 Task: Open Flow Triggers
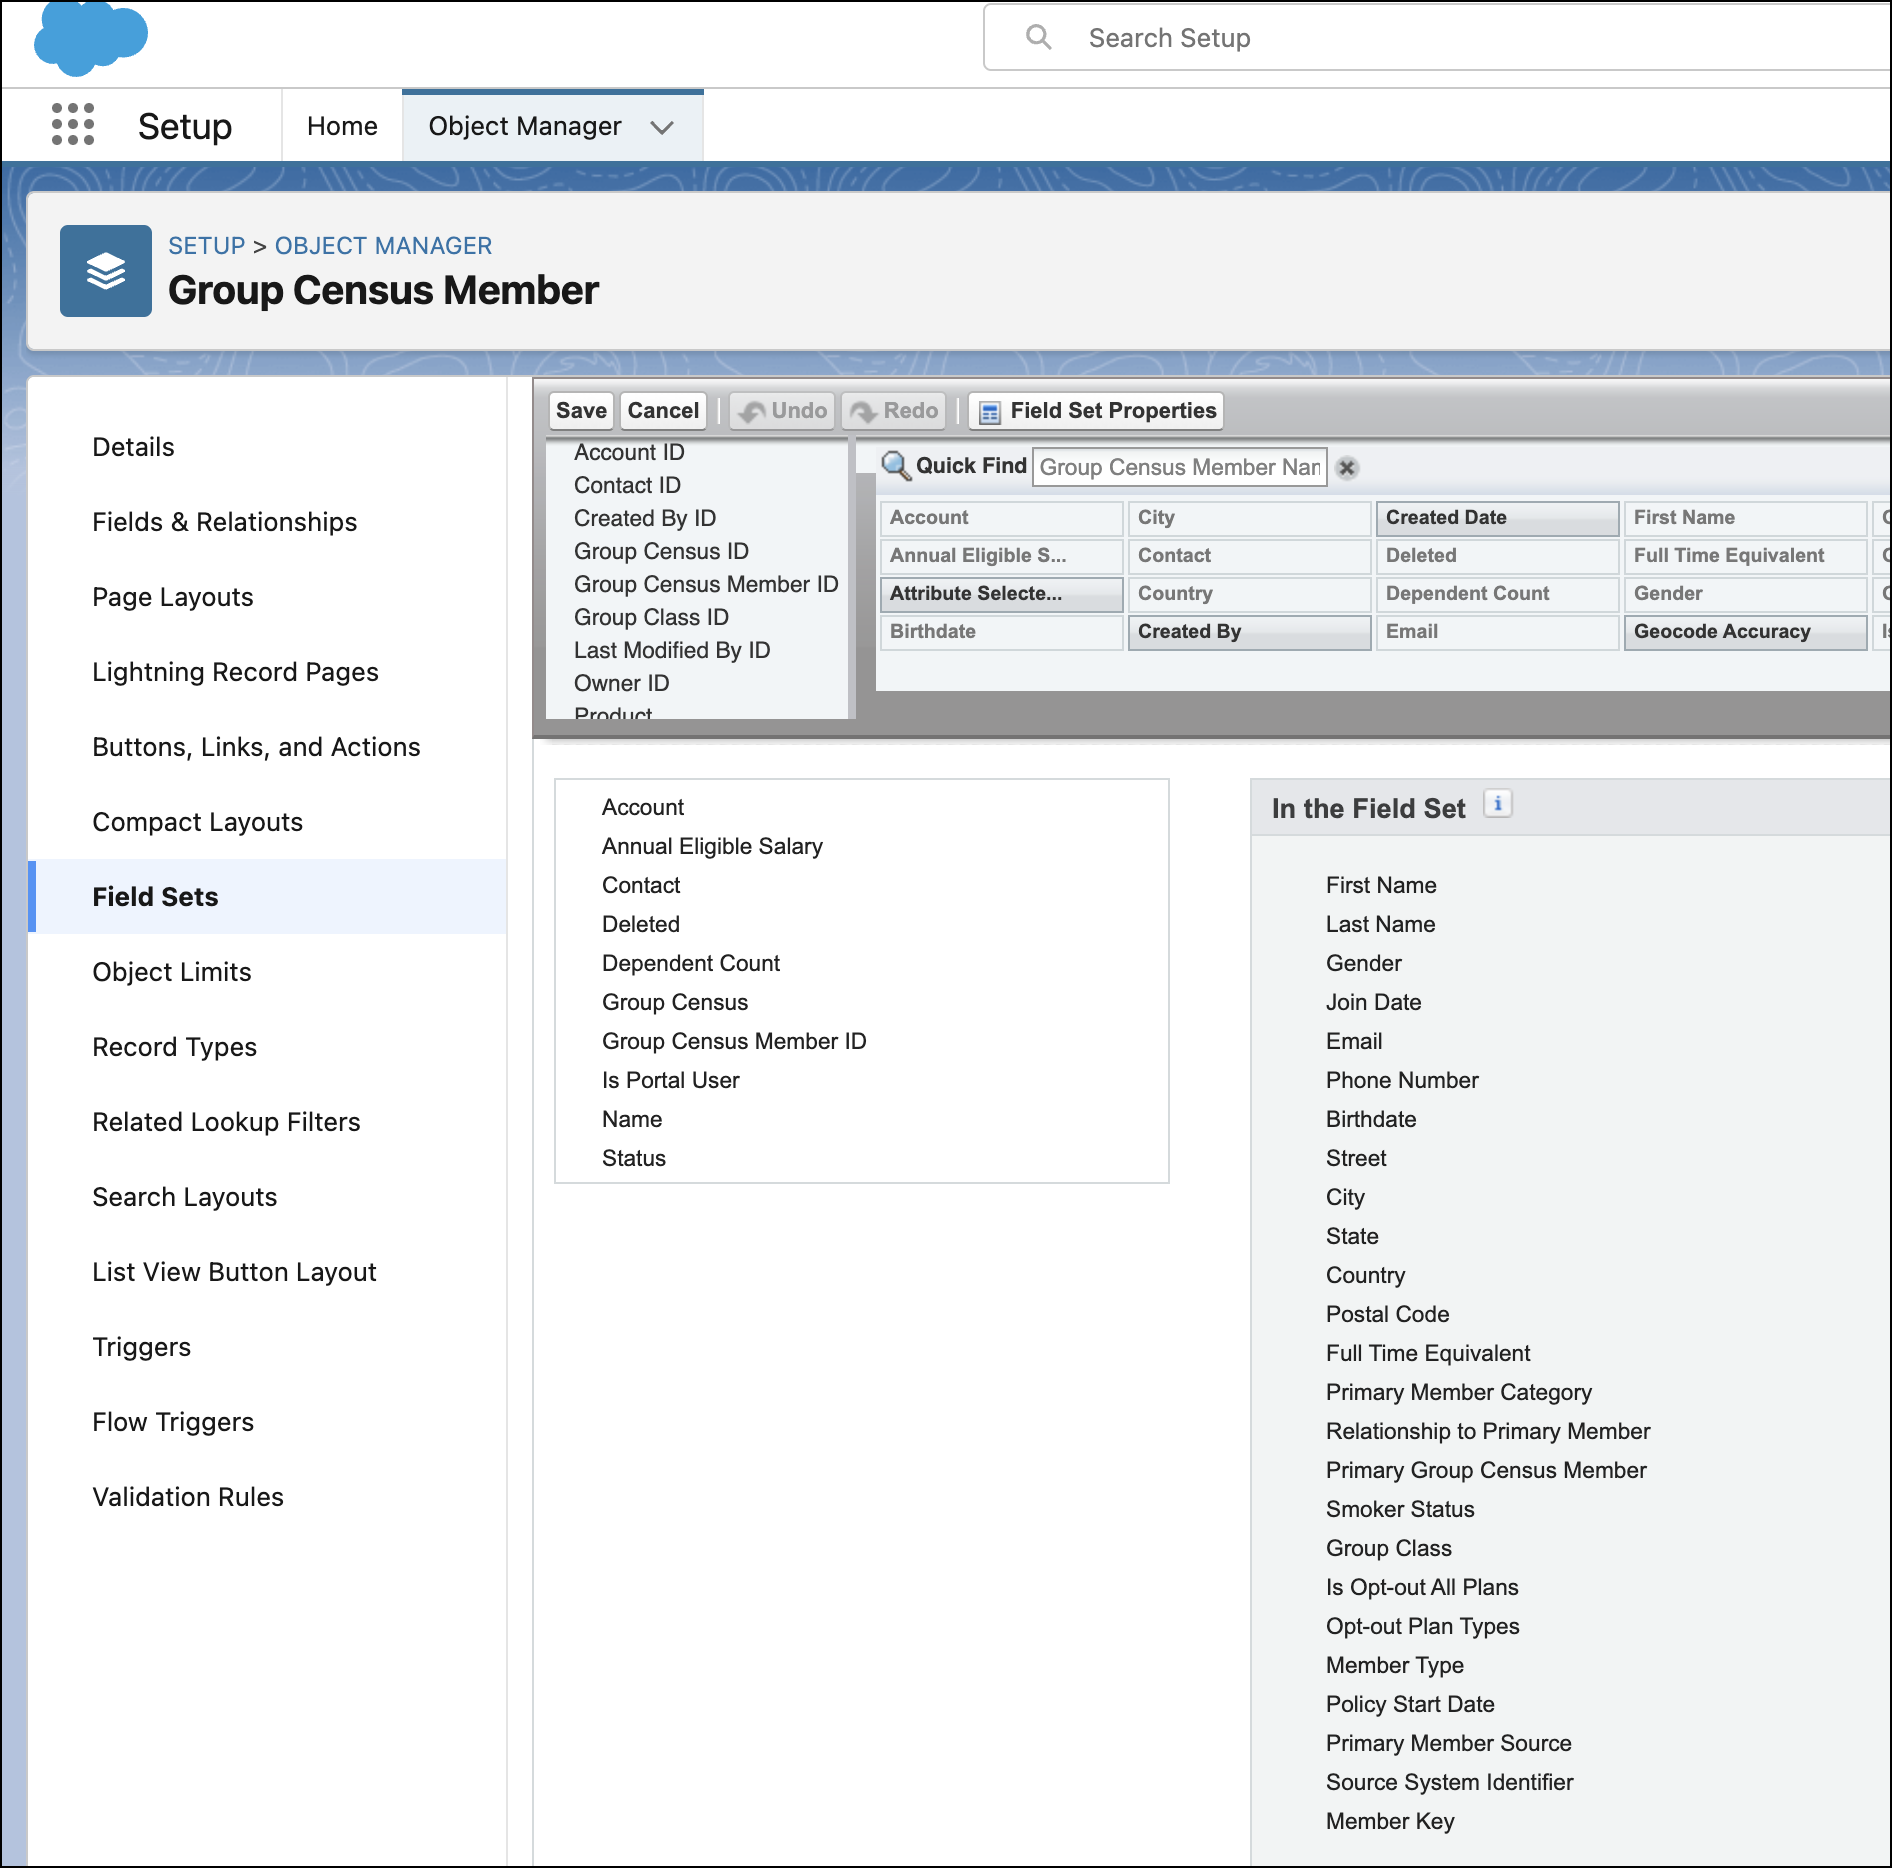coord(173,1422)
